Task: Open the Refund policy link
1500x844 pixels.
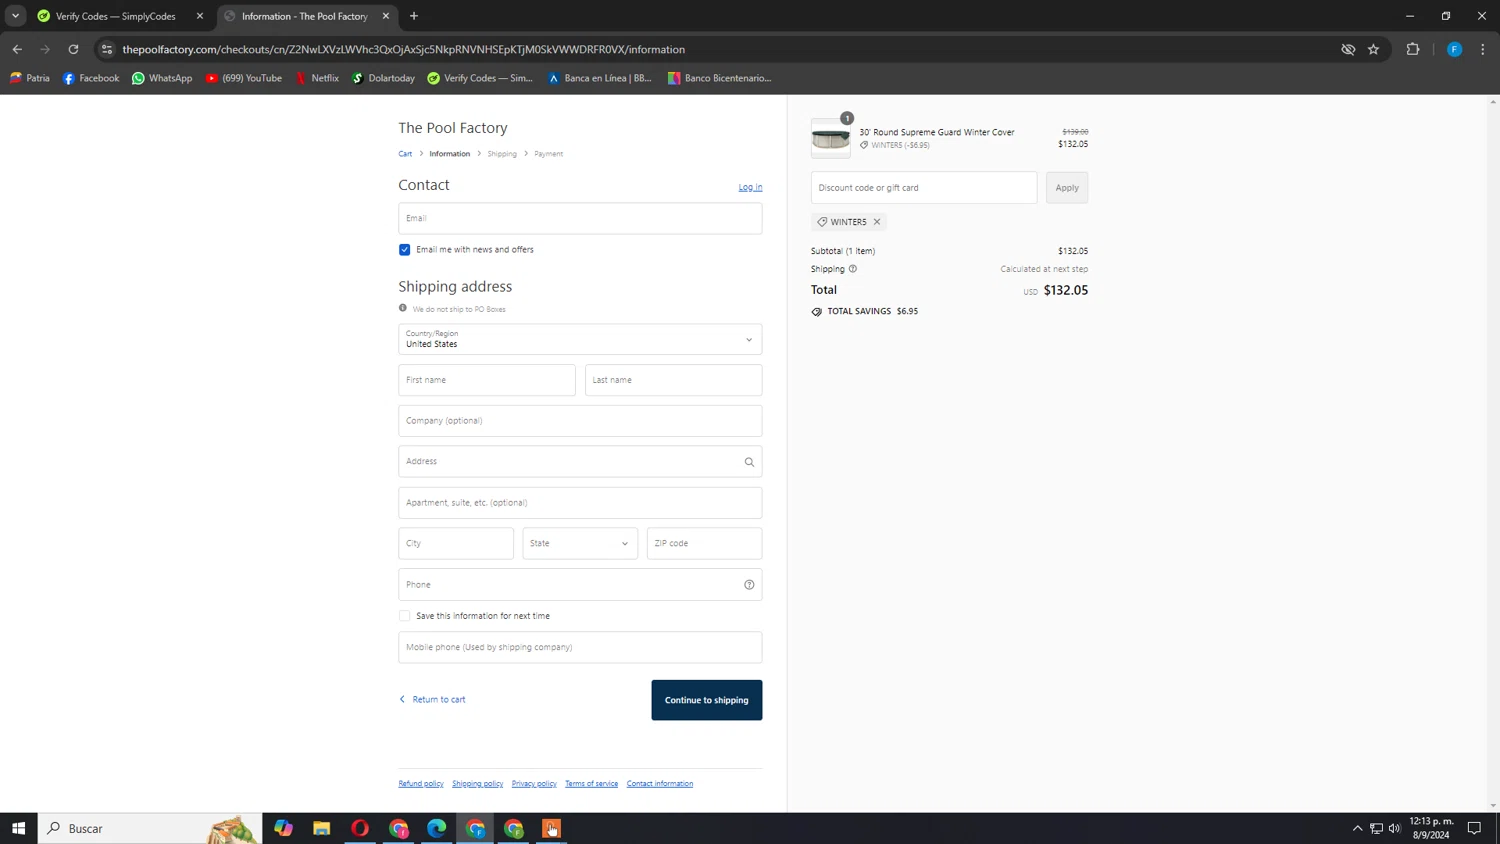Action: click(421, 784)
